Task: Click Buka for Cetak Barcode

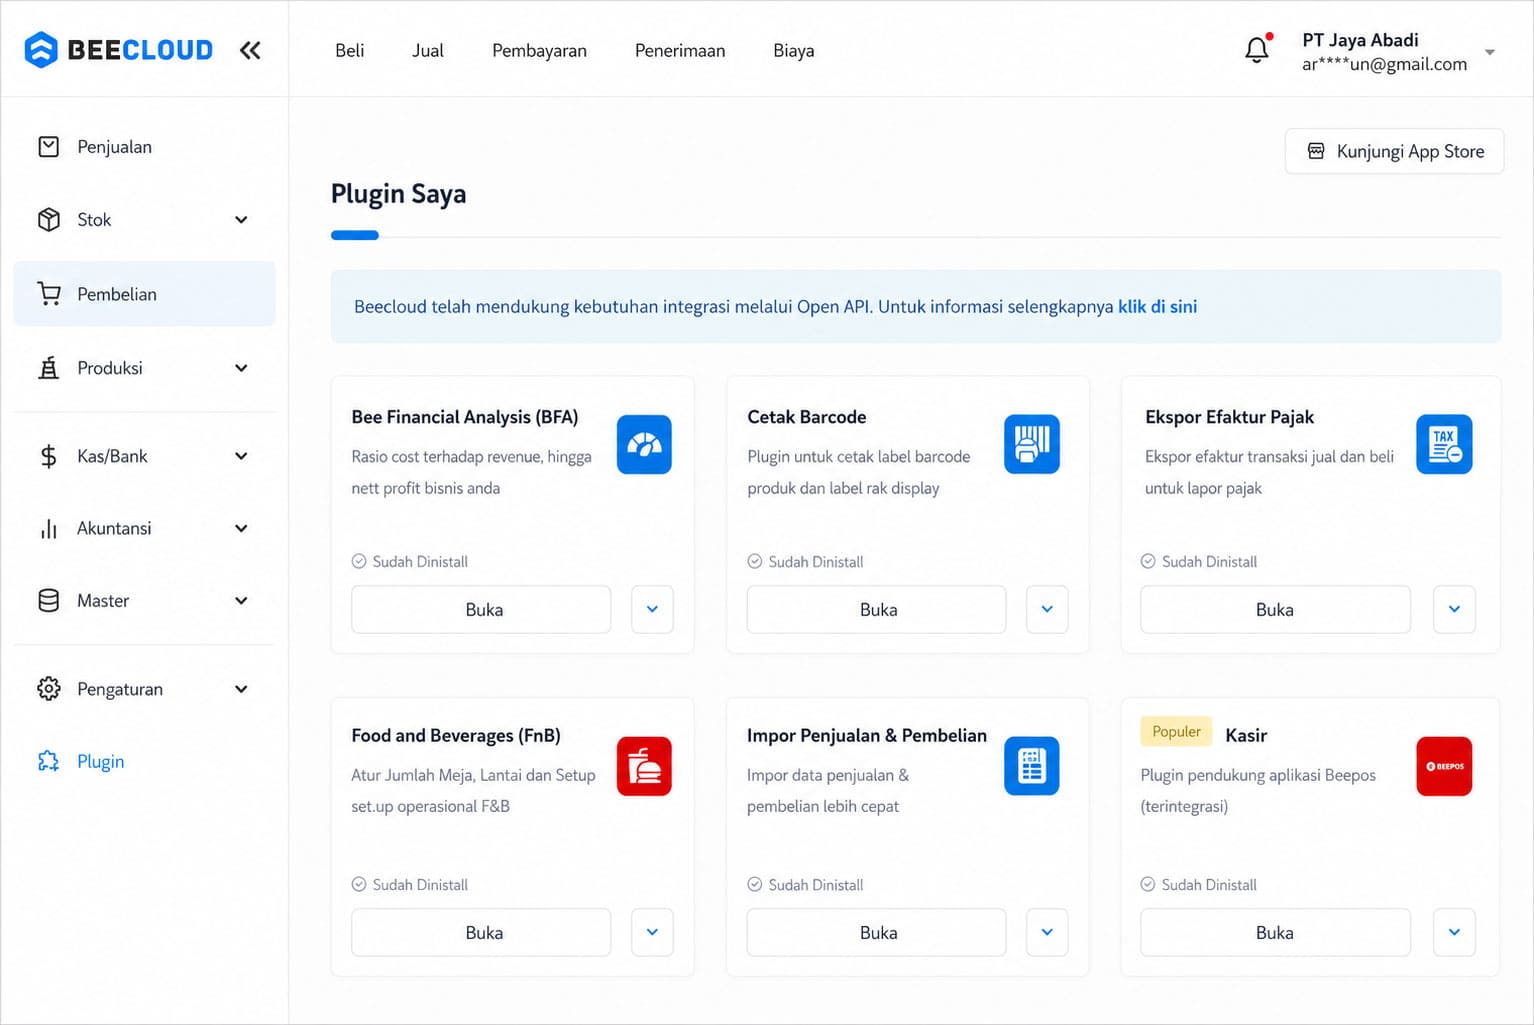Action: [876, 609]
